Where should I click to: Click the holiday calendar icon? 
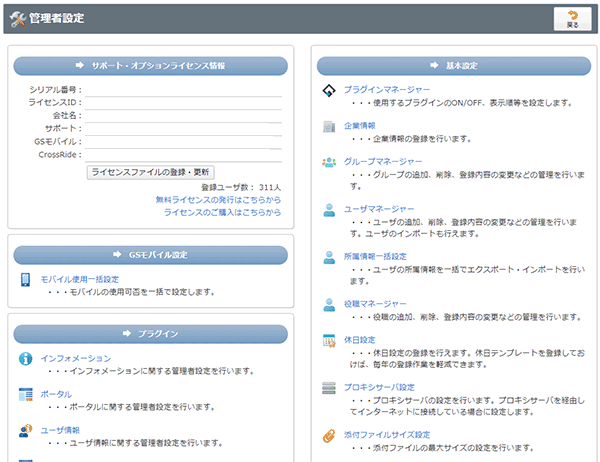(x=329, y=341)
